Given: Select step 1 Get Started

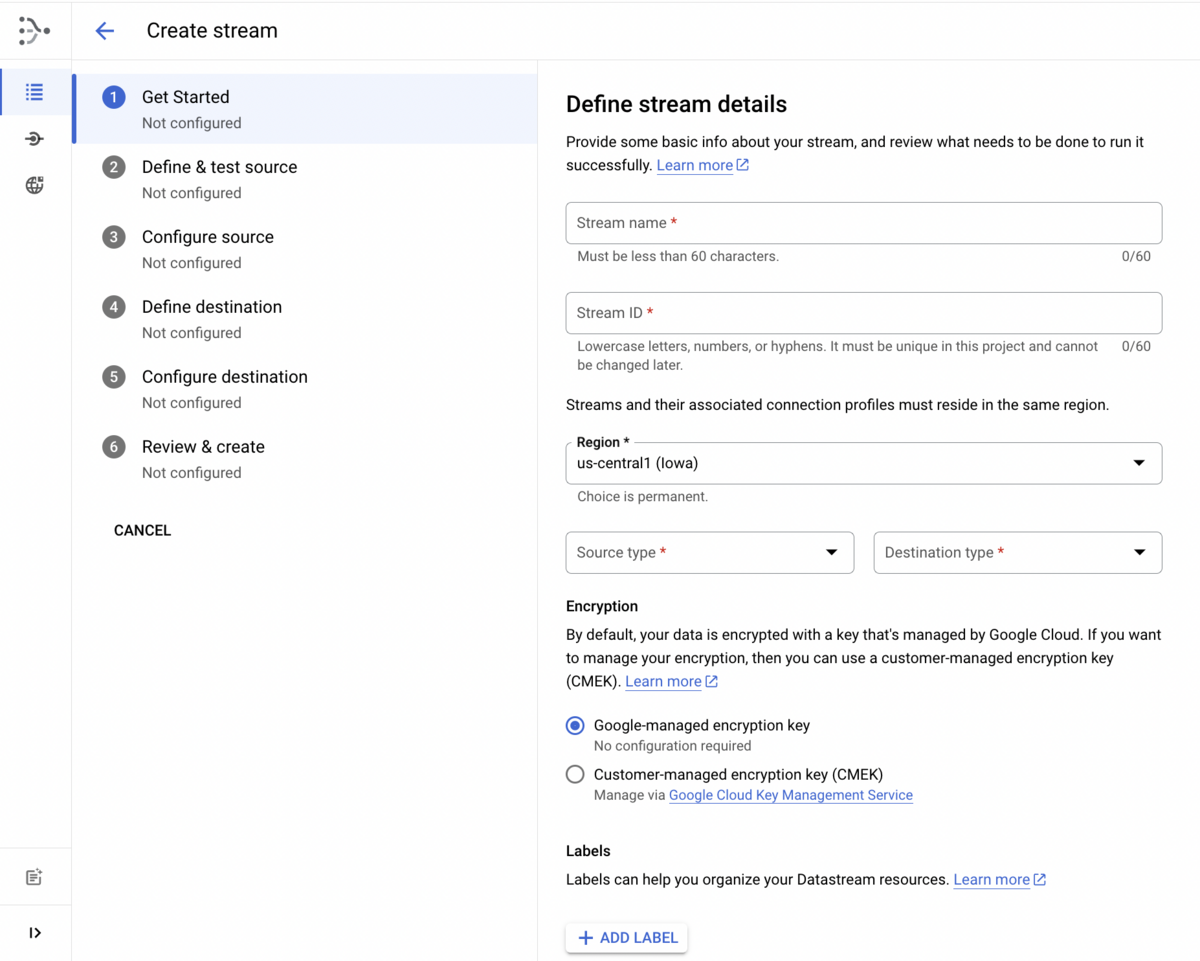Looking at the screenshot, I should (305, 109).
